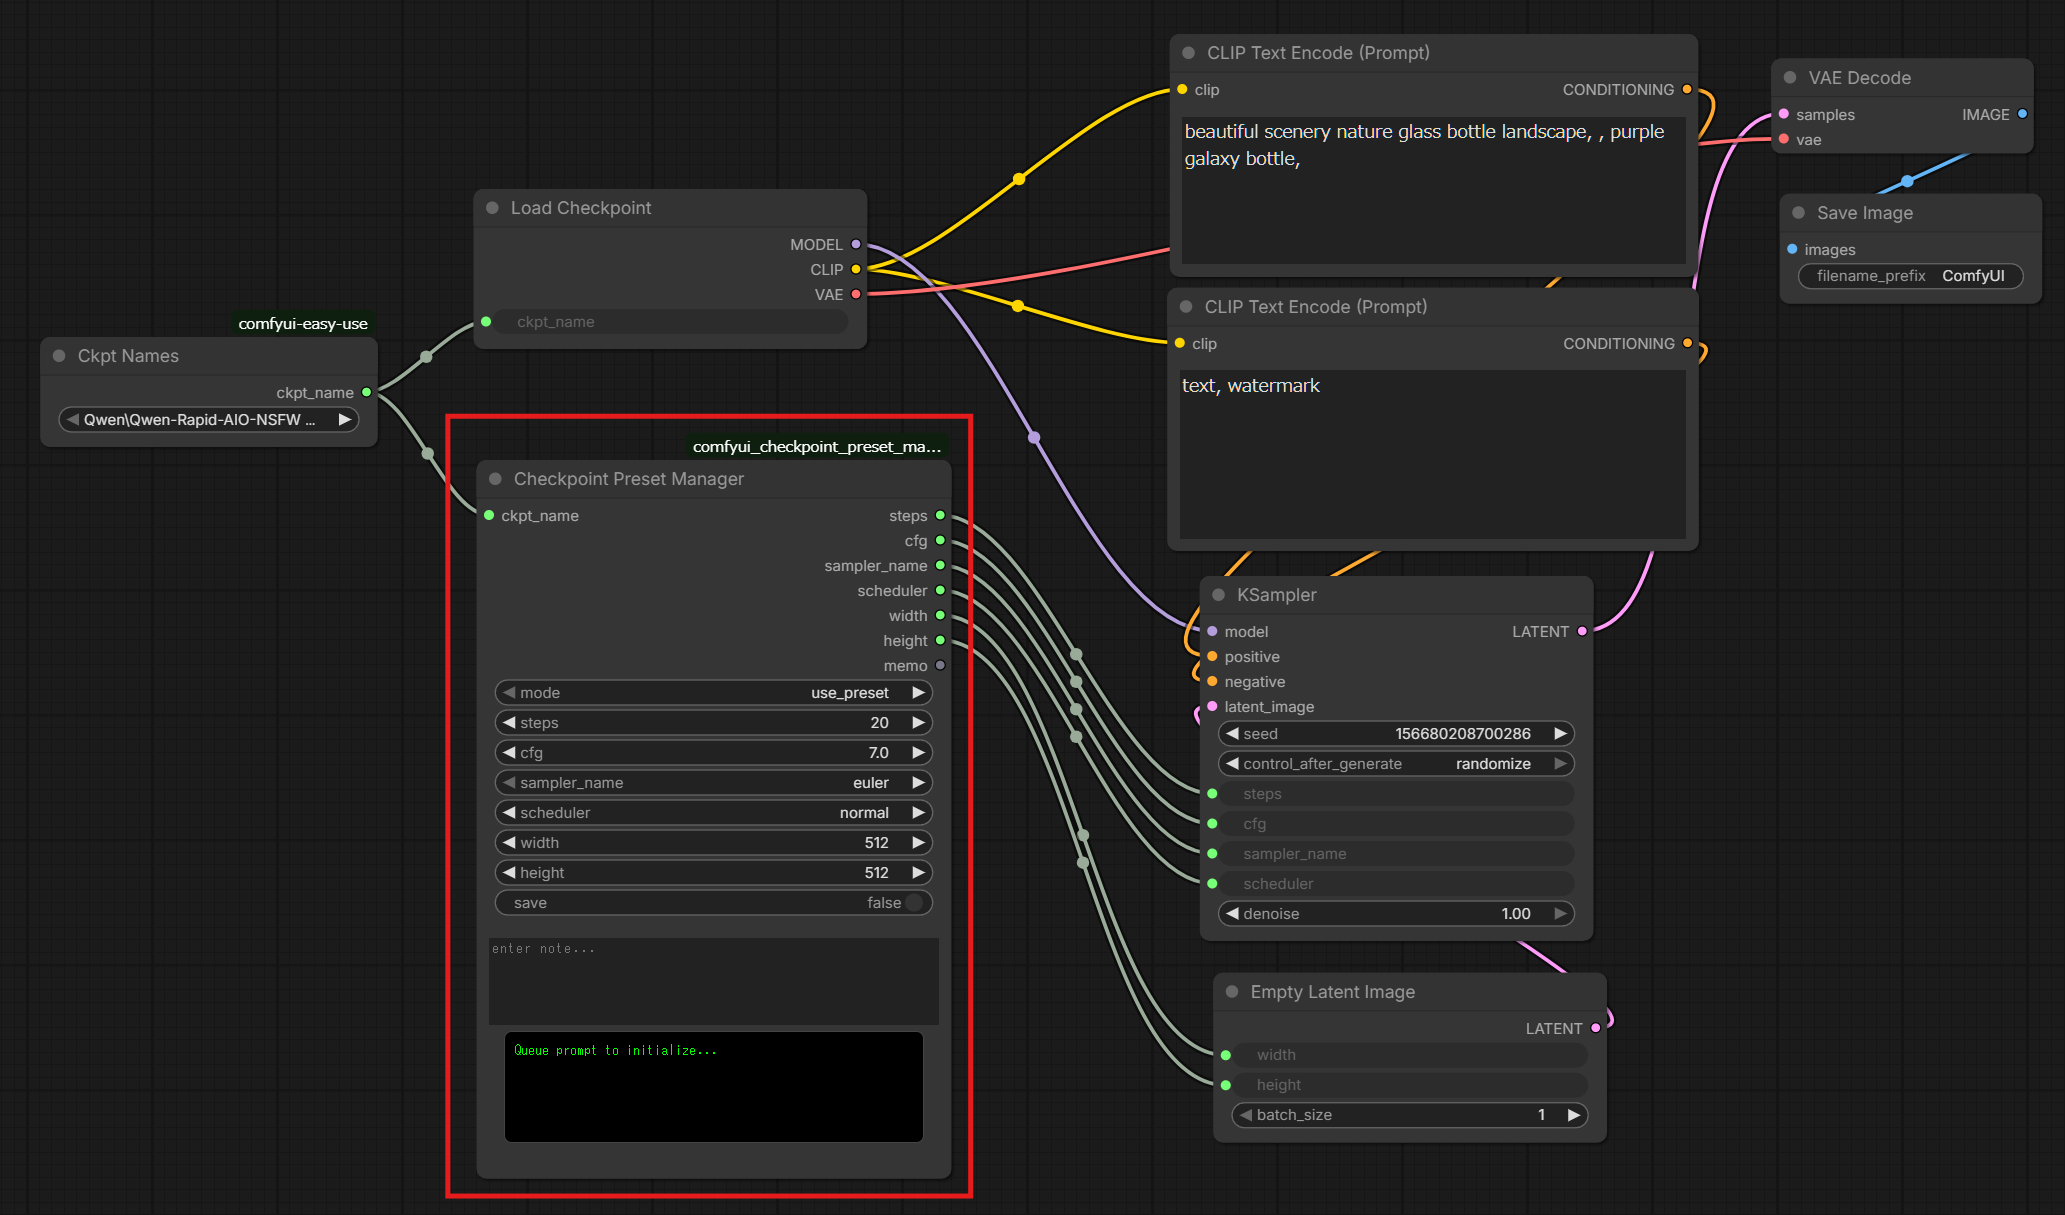
Task: Click the ckpt_name output socket on Ckpt Names
Action: coord(367,392)
